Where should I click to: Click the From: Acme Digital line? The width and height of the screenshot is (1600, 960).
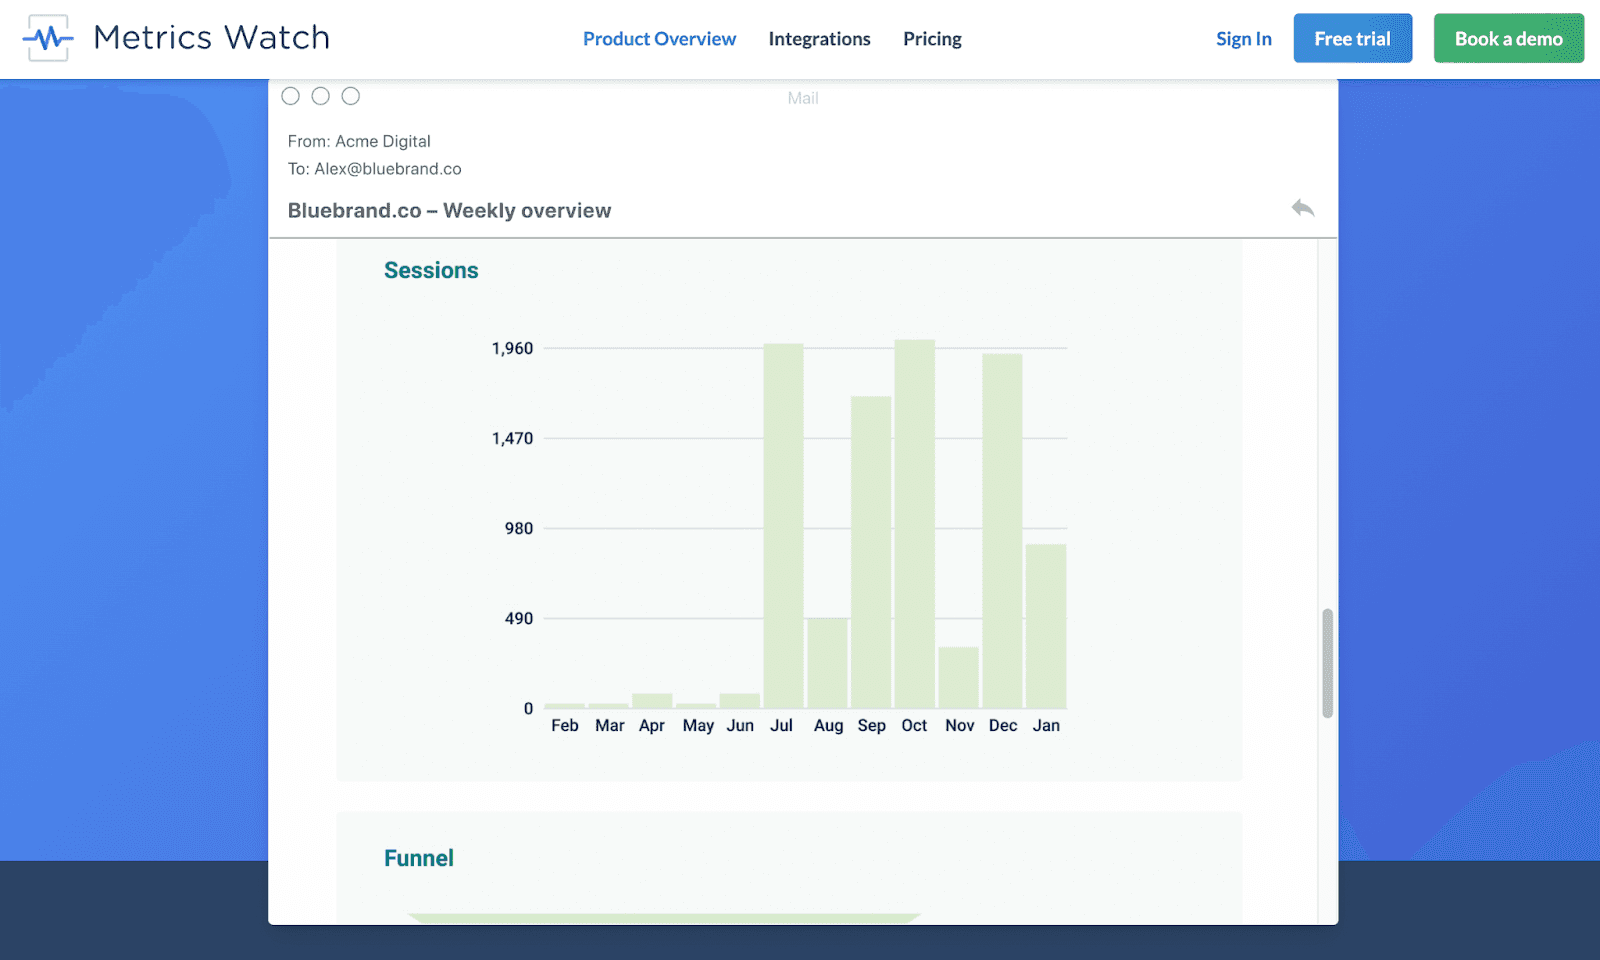[359, 141]
